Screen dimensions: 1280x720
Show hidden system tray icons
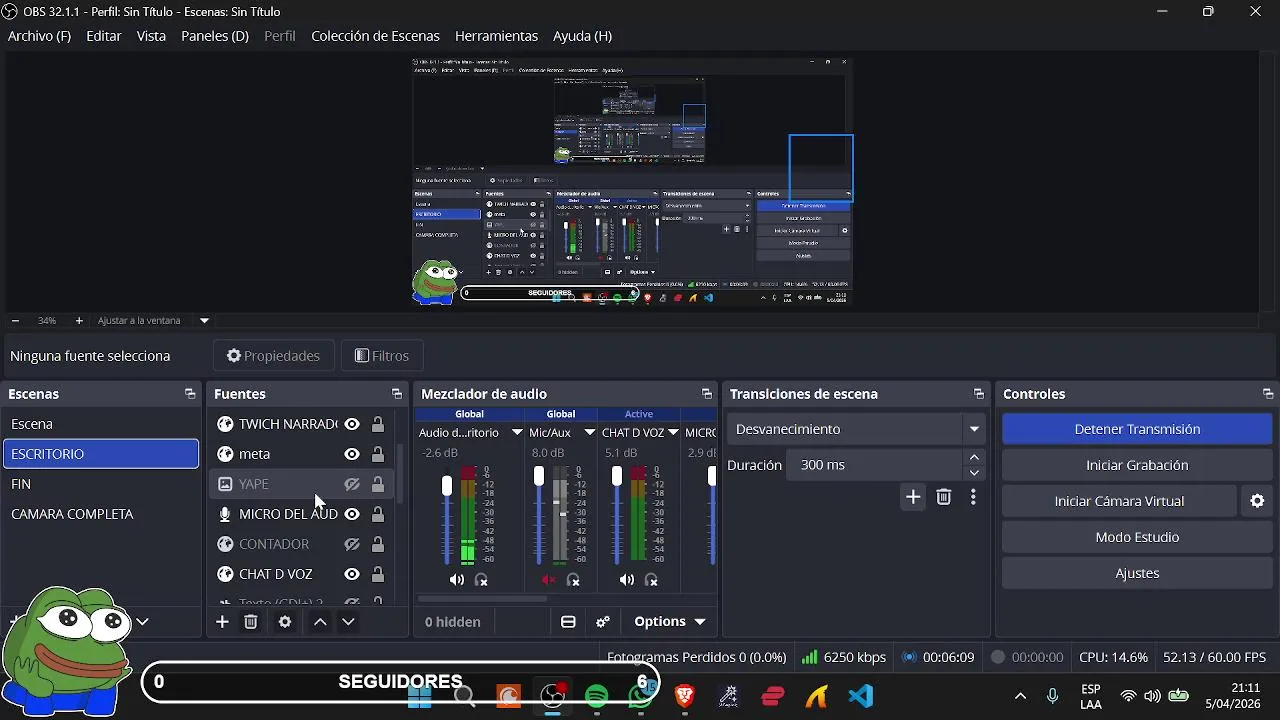tap(1020, 696)
